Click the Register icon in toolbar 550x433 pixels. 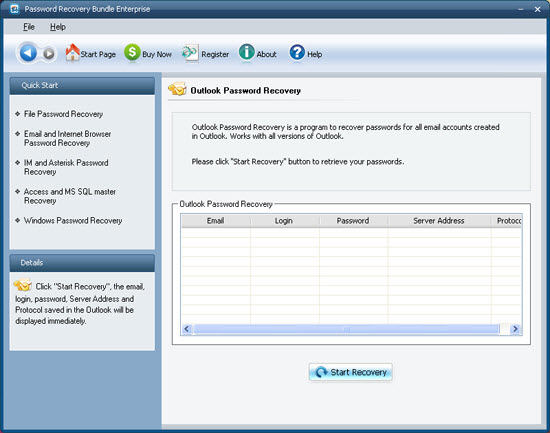pyautogui.click(x=190, y=53)
